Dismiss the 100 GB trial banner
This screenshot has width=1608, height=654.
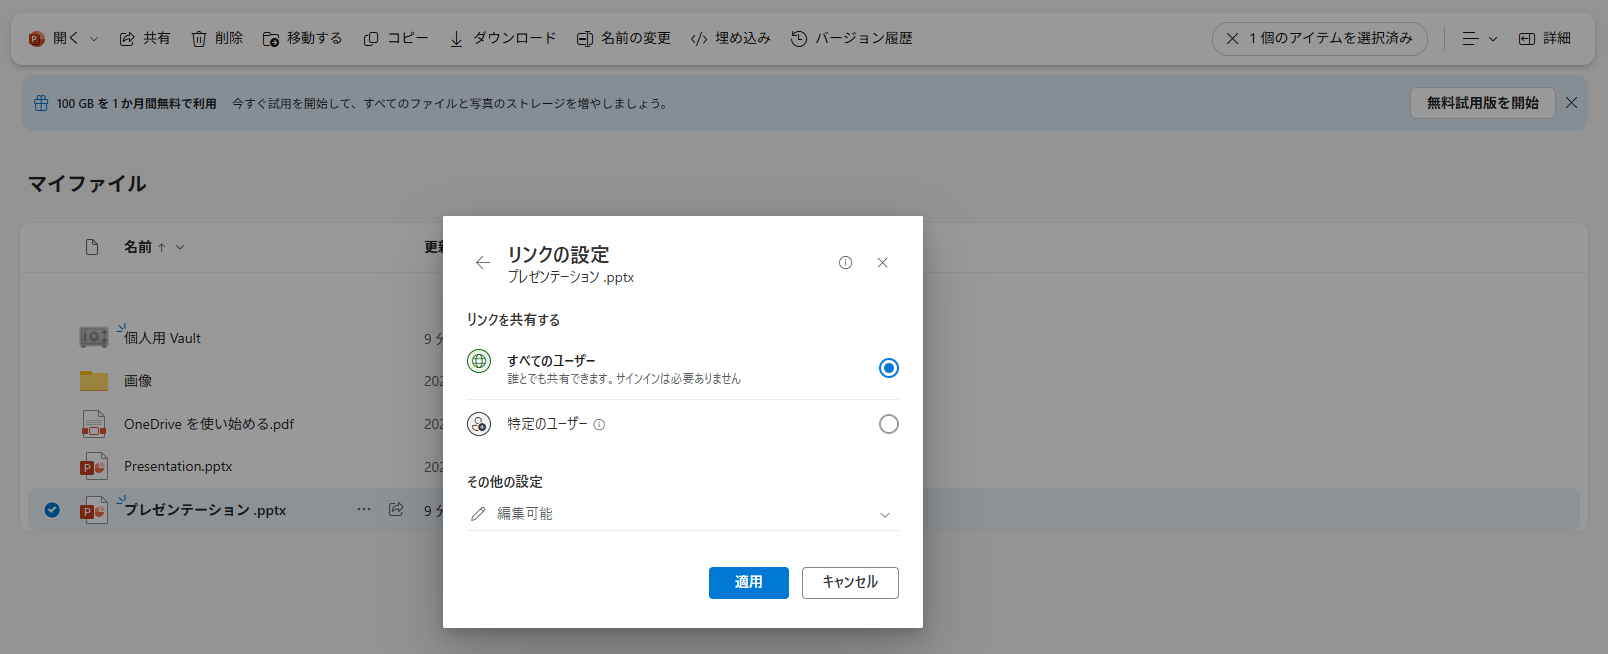pos(1571,103)
